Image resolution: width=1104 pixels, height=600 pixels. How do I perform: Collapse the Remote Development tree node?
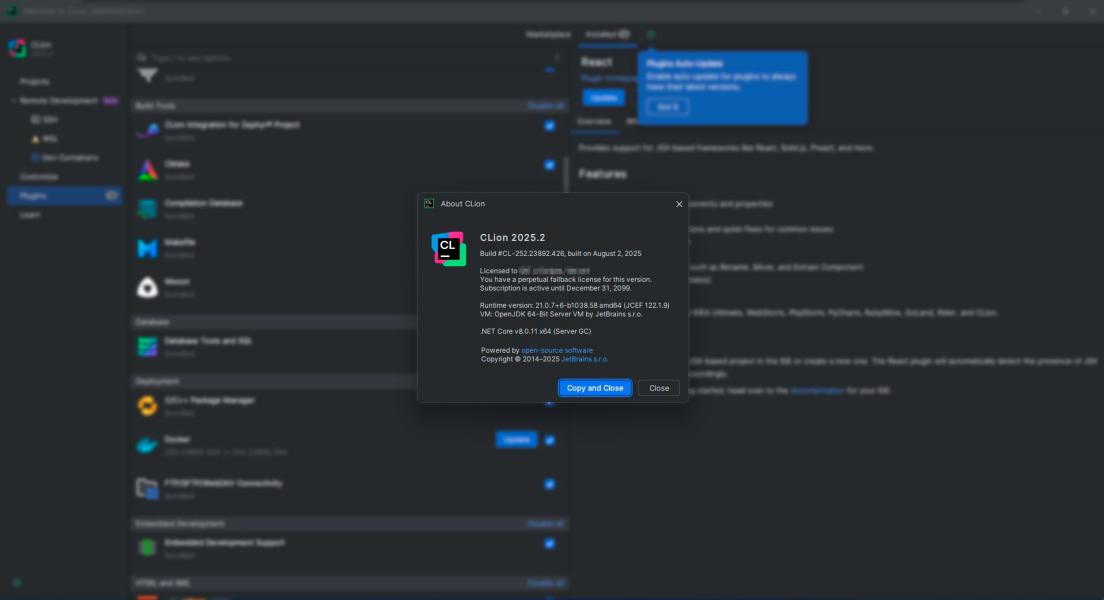(14, 101)
